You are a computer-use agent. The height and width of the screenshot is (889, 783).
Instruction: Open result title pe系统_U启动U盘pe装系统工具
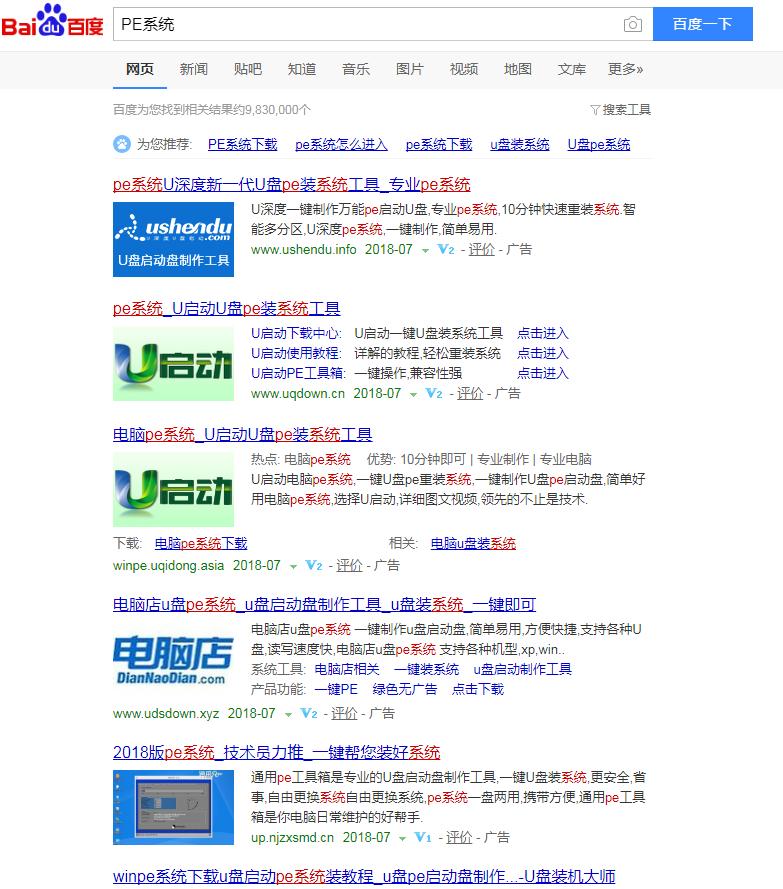226,308
